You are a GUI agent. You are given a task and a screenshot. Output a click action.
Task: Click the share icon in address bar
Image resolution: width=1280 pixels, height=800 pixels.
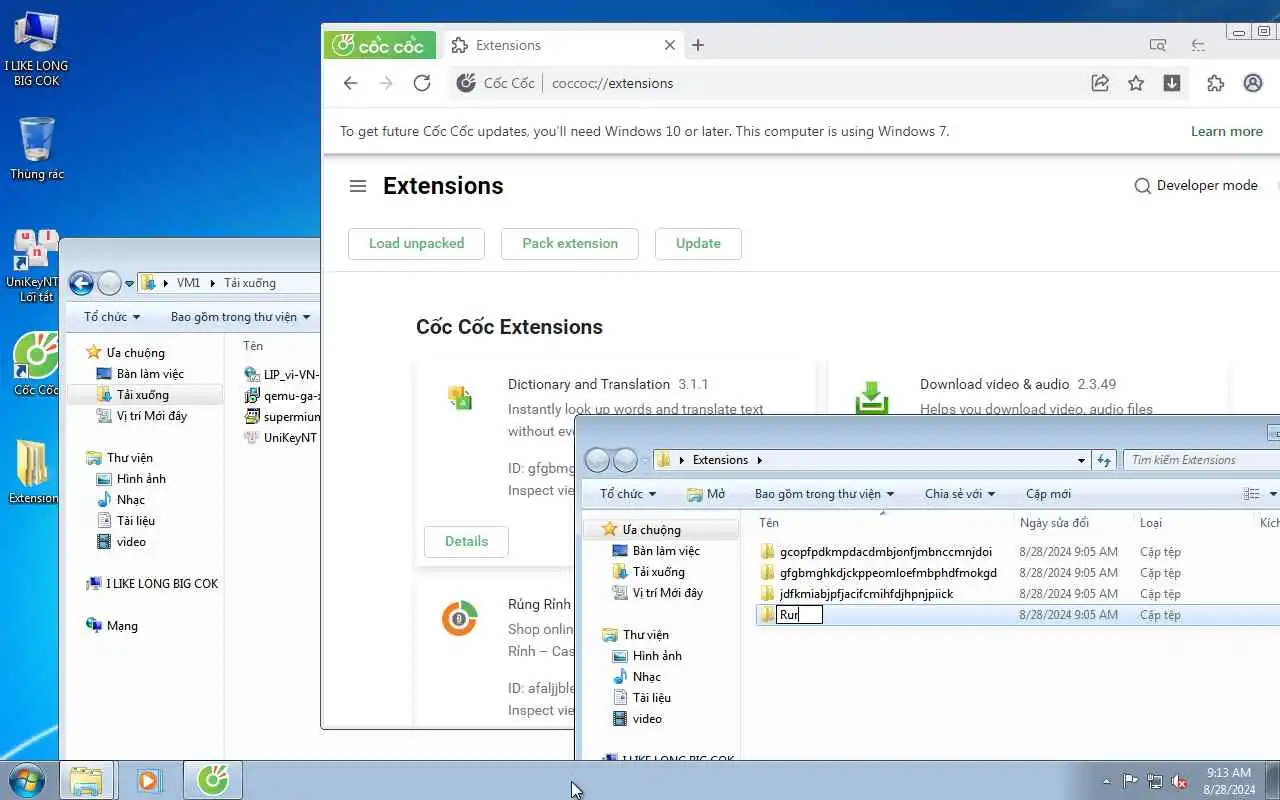click(x=1100, y=83)
